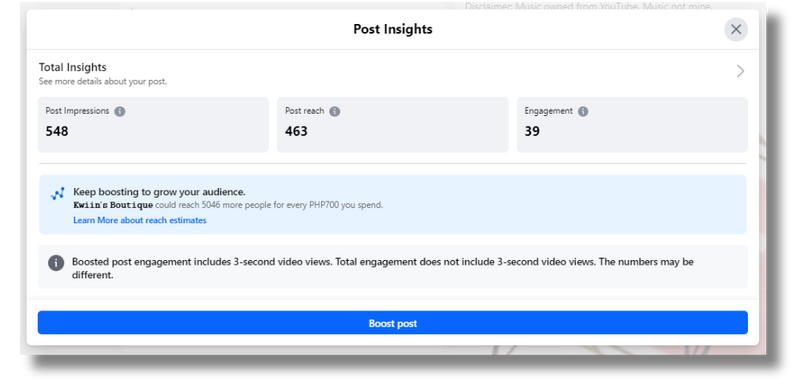This screenshot has width=812, height=384.
Task: Click the Kwiin's Boutique page name
Action: click(x=113, y=205)
